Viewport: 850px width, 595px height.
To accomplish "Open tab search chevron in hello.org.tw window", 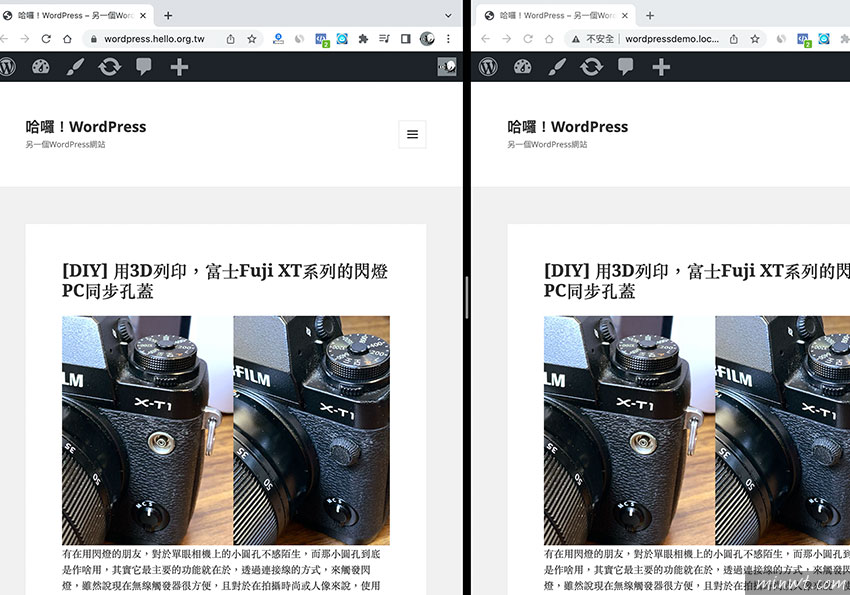I will [448, 16].
